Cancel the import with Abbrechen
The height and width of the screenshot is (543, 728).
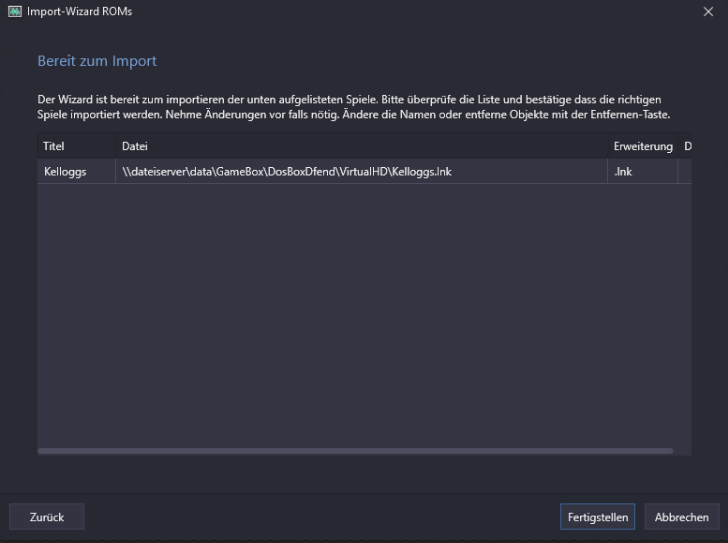(681, 517)
